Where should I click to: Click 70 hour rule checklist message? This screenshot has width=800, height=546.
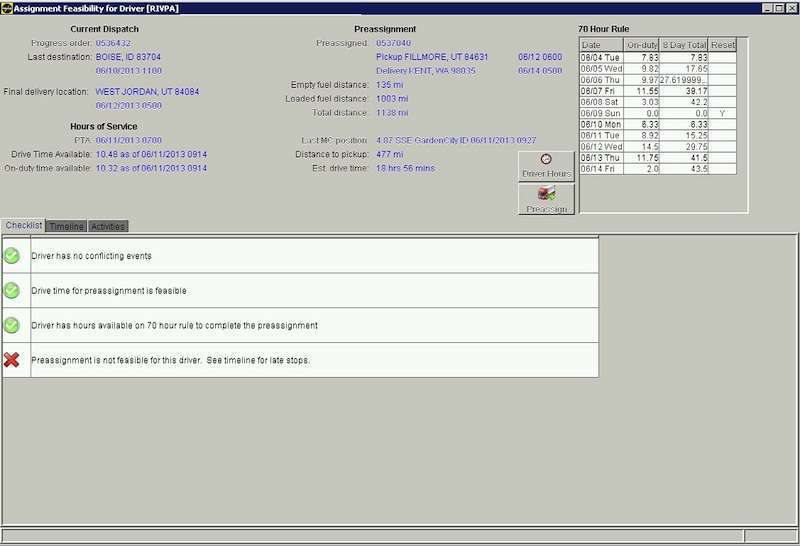[x=174, y=326]
